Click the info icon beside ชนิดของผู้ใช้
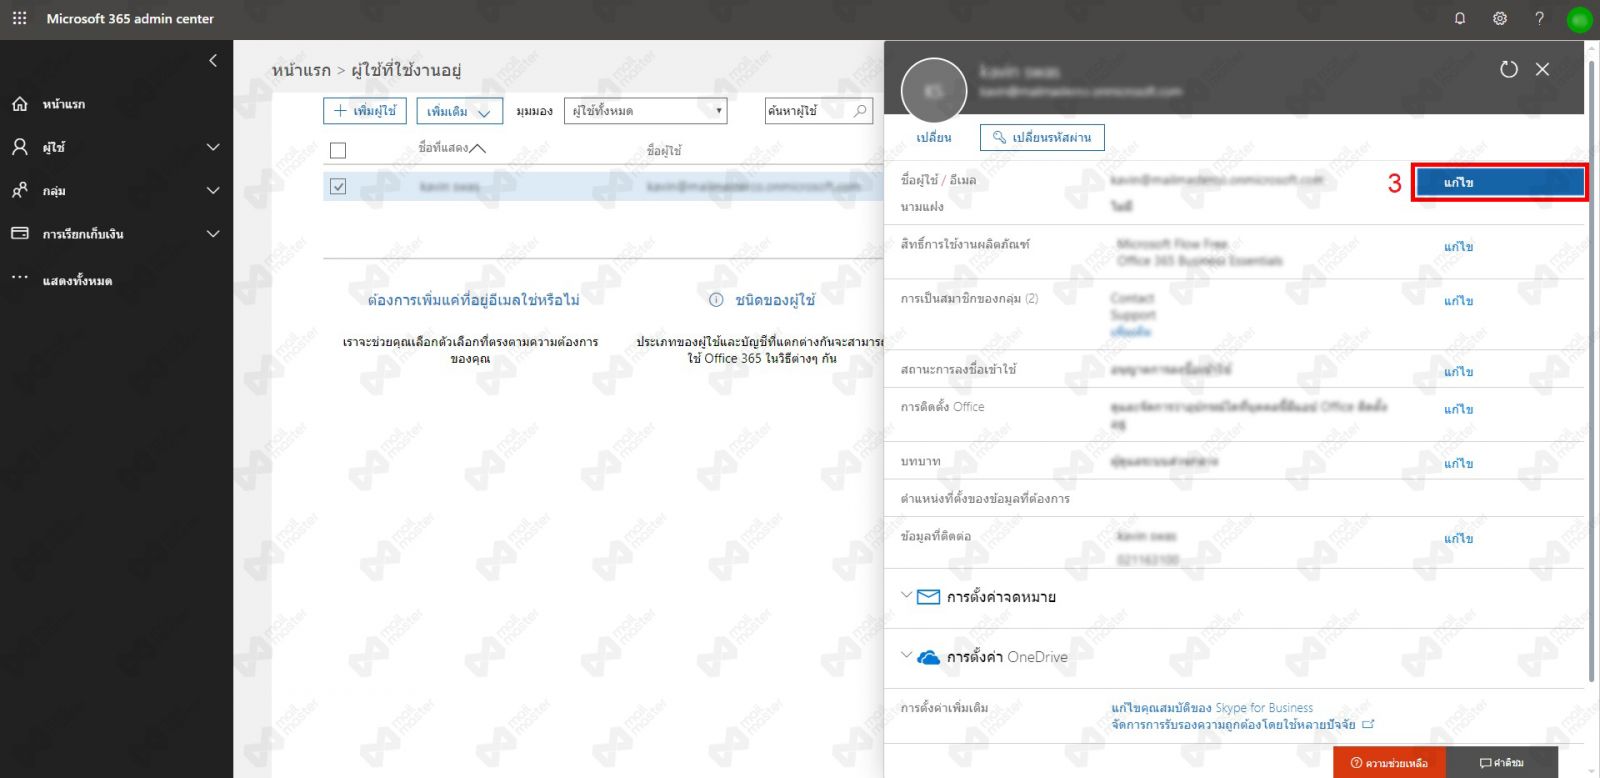 (716, 300)
